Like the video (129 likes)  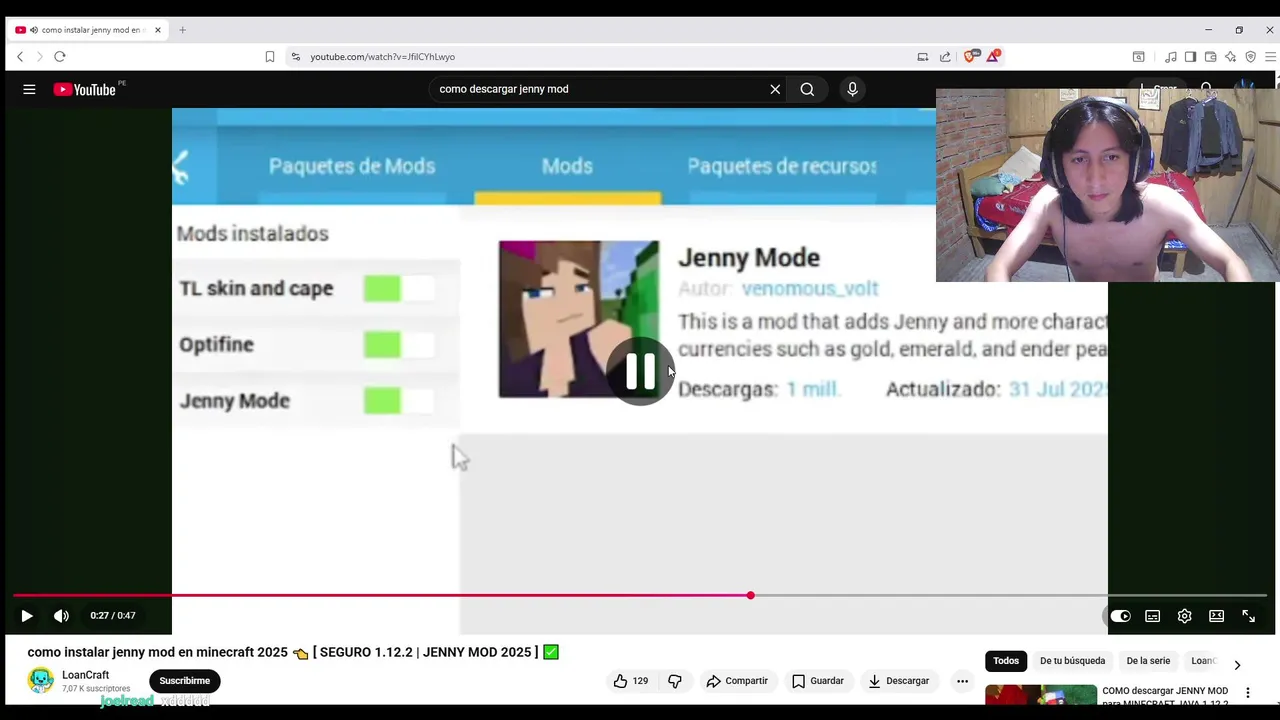[631, 681]
